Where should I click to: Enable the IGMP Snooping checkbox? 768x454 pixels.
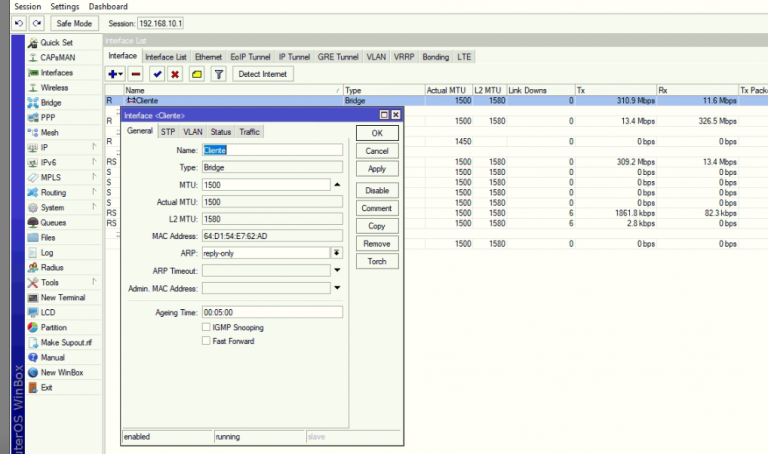[206, 327]
